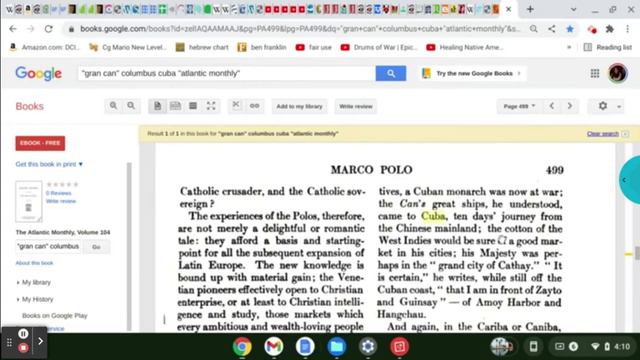Open settings gear dropdown arrow
This screenshot has height=360, width=640.
pos(619,107)
